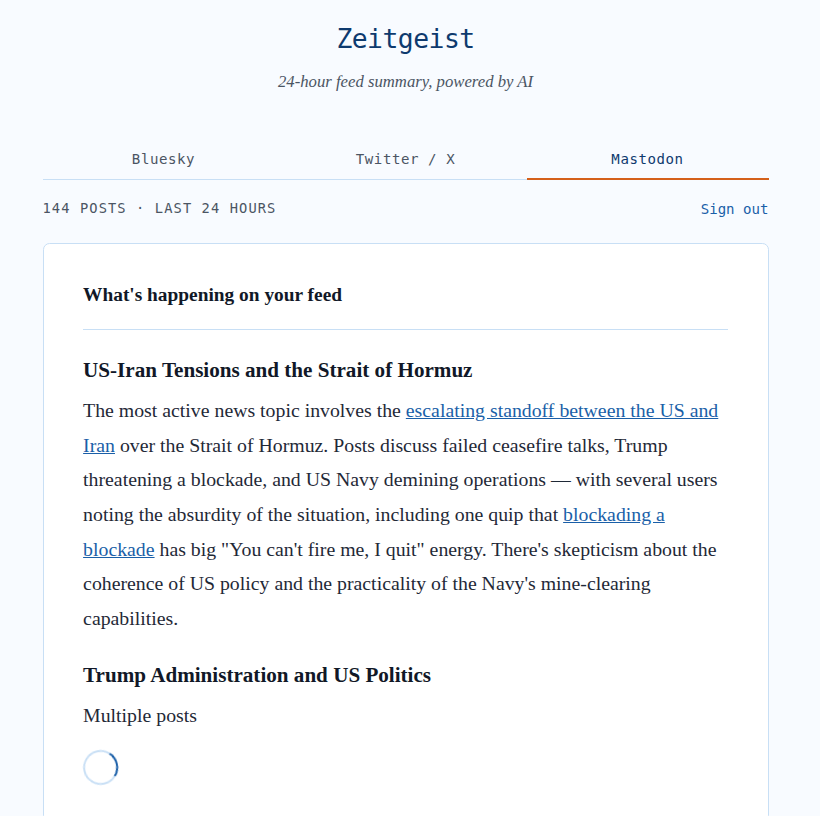820x816 pixels.
Task: Select the Mastodon tab
Action: click(647, 159)
